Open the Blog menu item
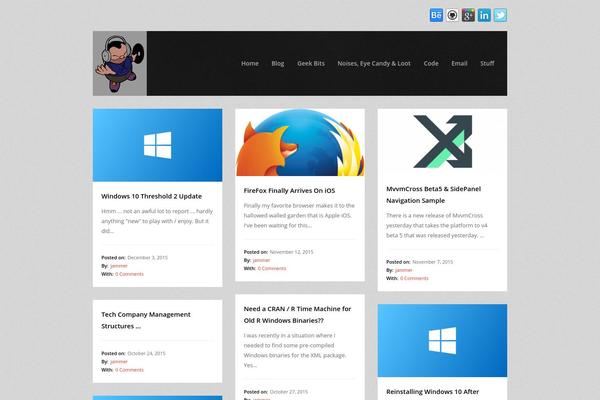The image size is (600, 400). click(x=278, y=64)
